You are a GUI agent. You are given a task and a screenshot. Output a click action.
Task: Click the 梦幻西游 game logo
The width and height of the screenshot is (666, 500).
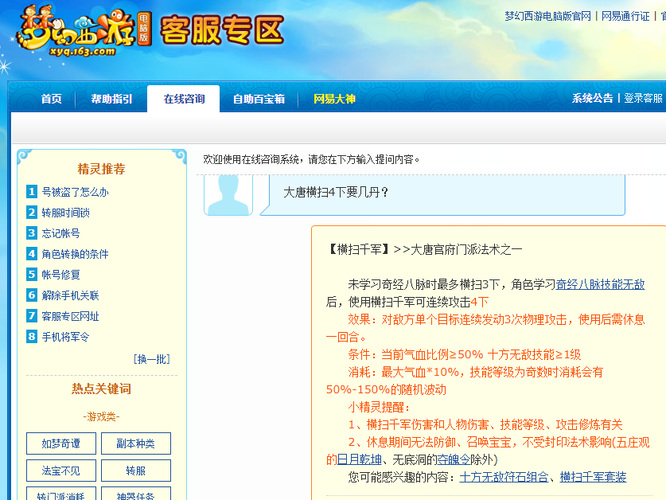pos(75,33)
